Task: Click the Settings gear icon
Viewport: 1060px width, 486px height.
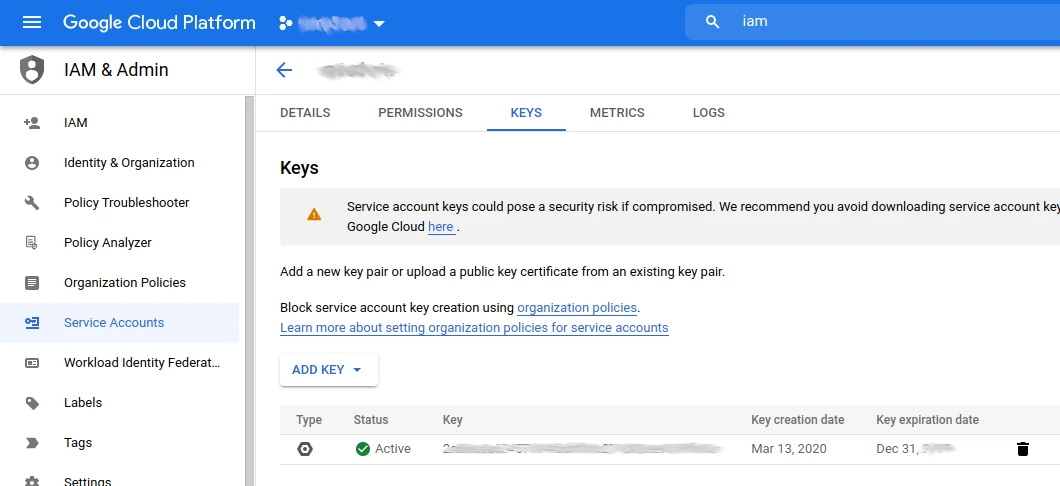Action: (32, 481)
